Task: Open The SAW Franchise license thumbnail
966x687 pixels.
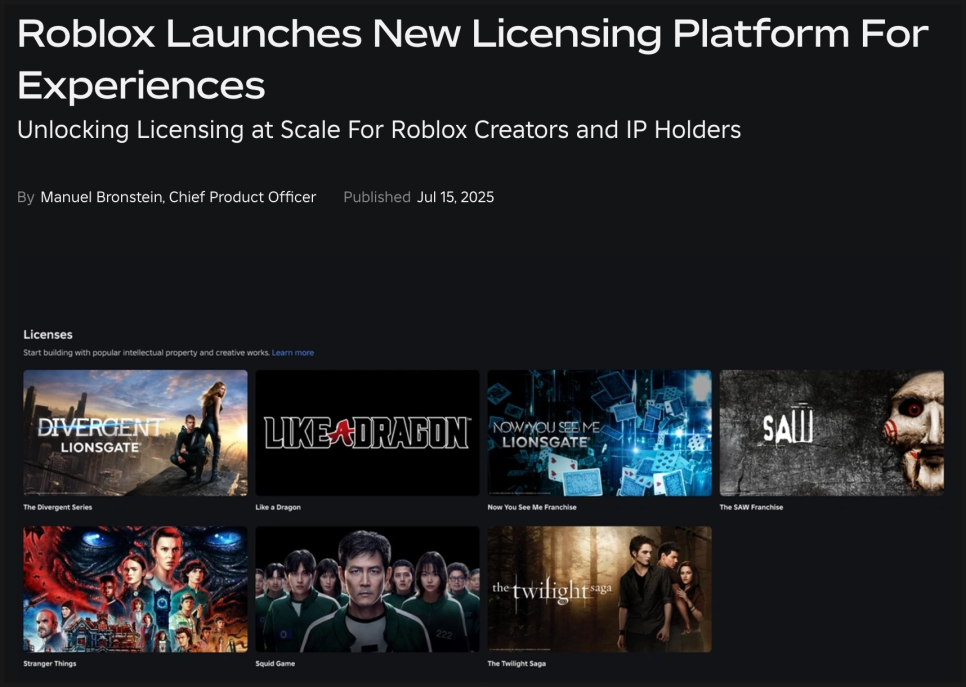Action: point(832,433)
